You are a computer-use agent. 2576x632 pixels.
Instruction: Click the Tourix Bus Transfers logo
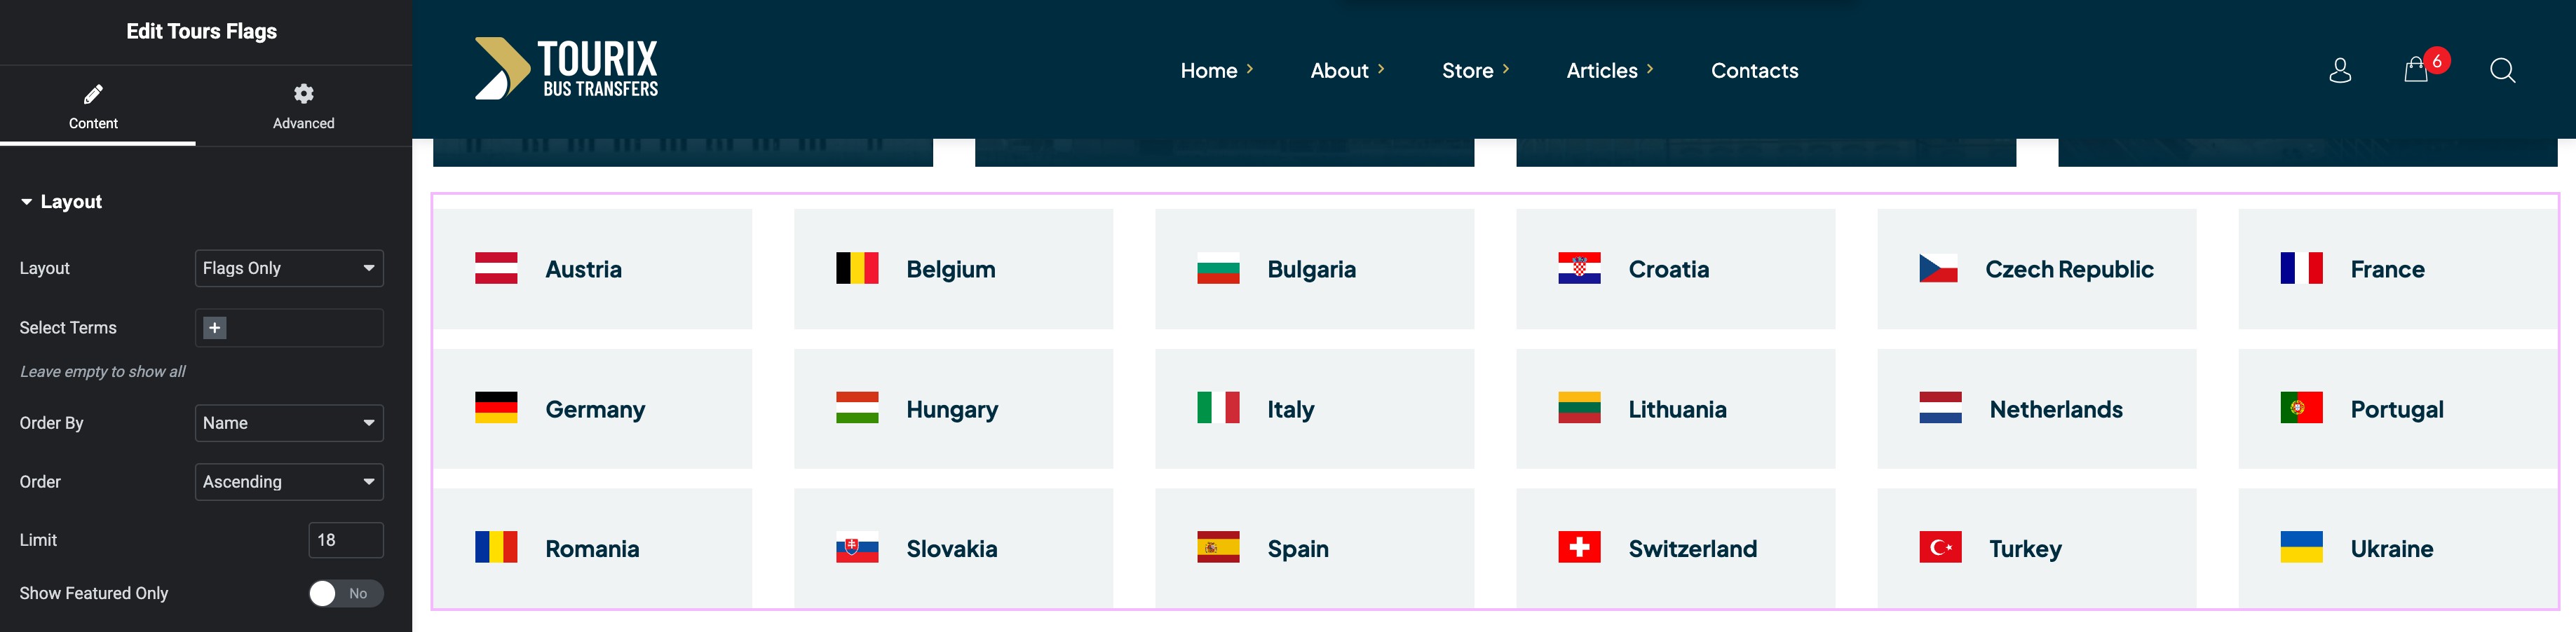[x=566, y=68]
